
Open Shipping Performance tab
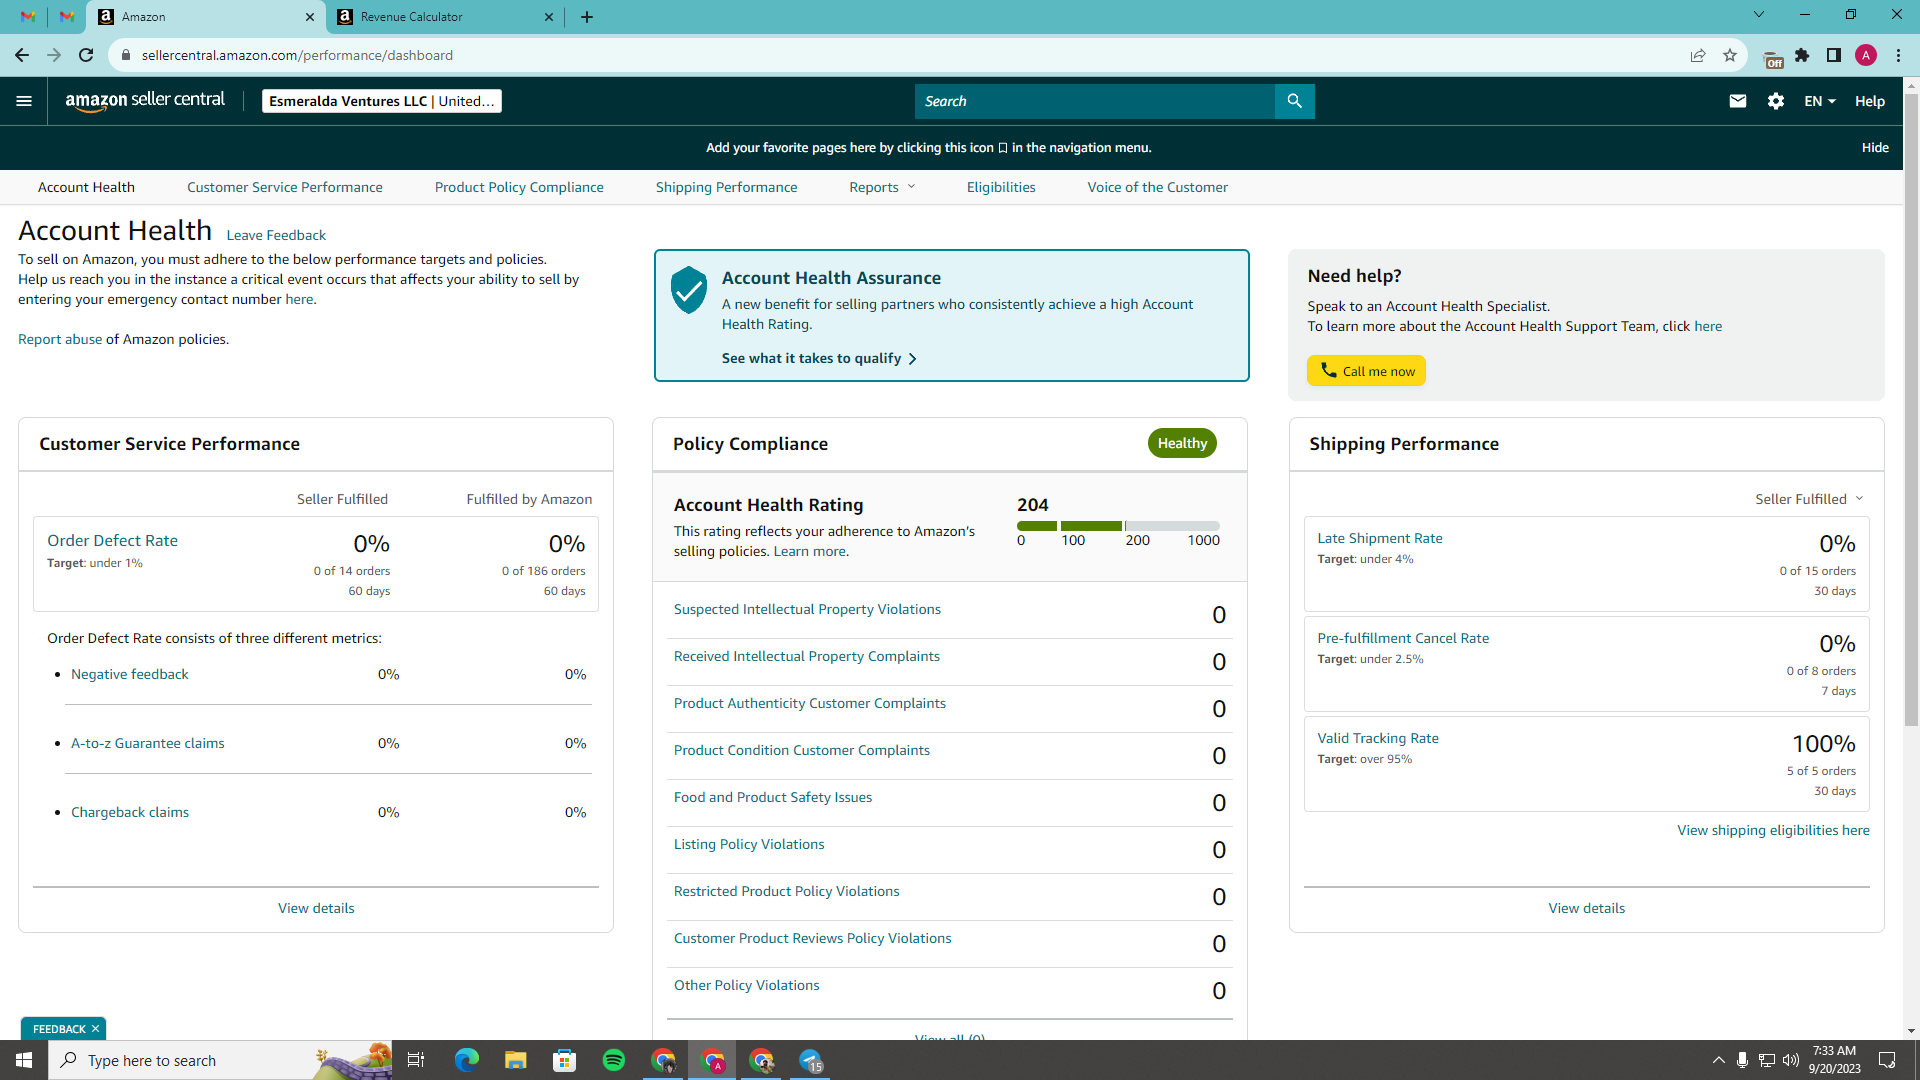[727, 187]
